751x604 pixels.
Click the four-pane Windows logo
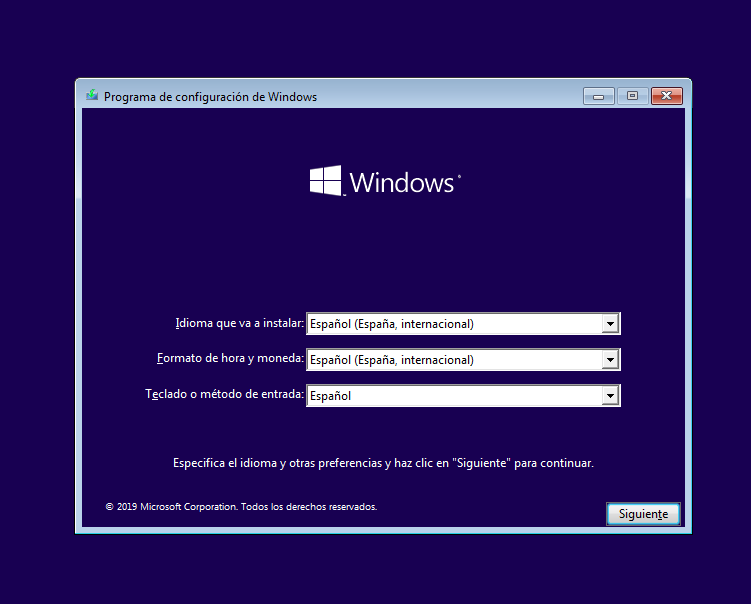[325, 181]
